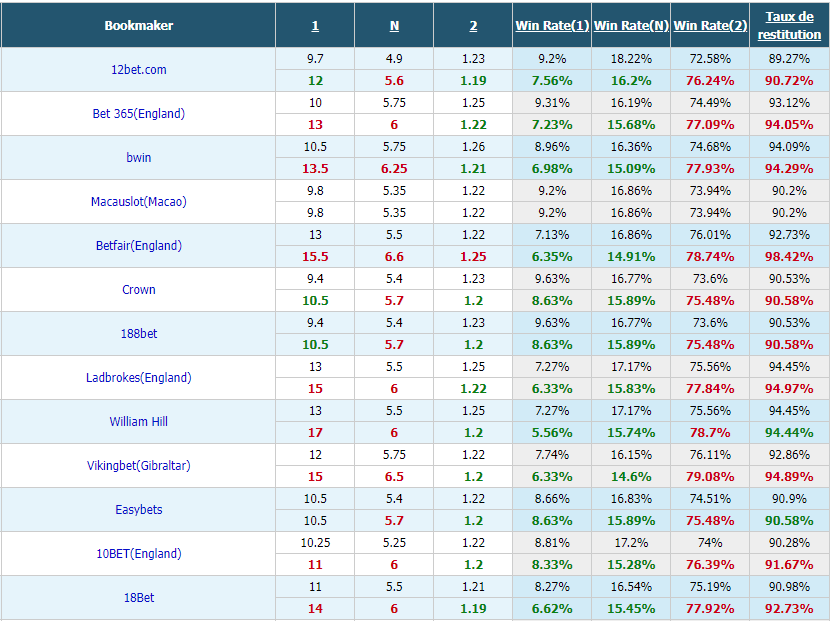
Task: Select Betfair current odds 15.5
Action: pos(315,256)
